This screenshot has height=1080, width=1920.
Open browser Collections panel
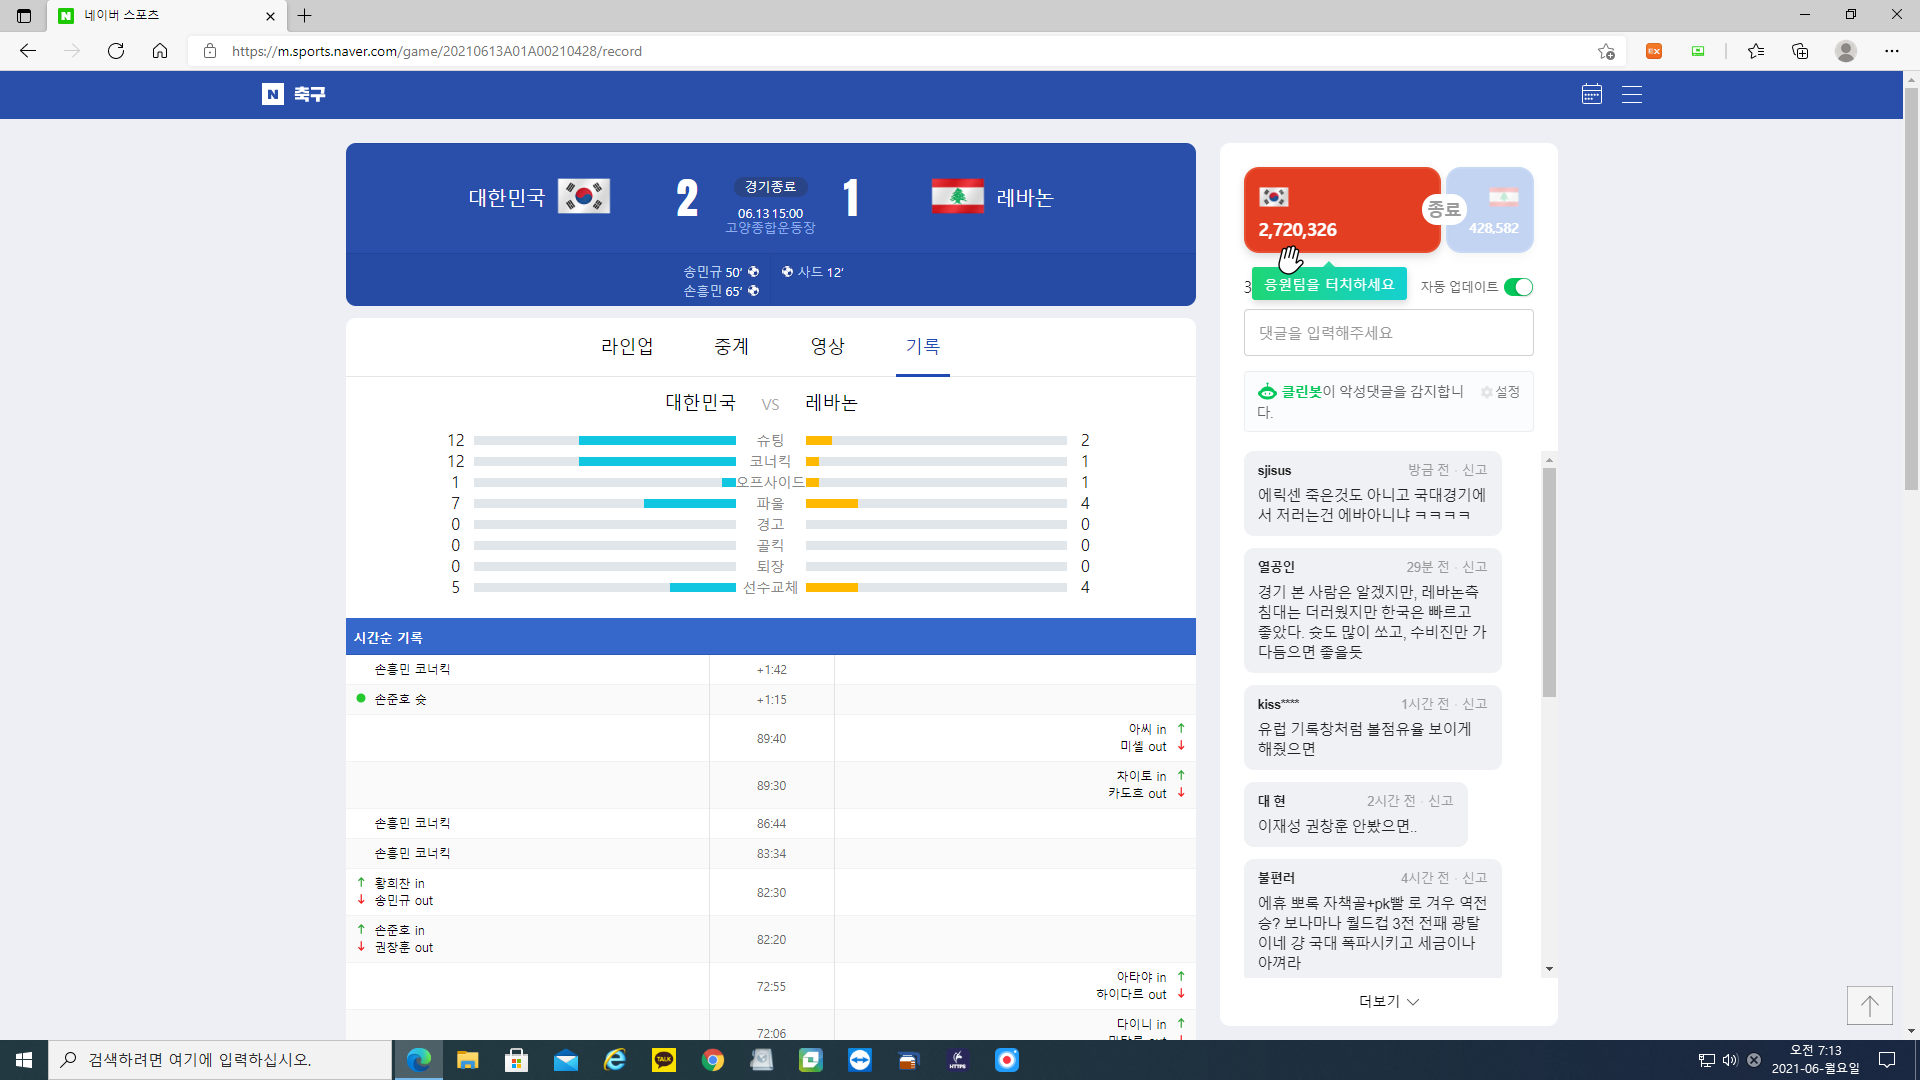coord(1800,51)
